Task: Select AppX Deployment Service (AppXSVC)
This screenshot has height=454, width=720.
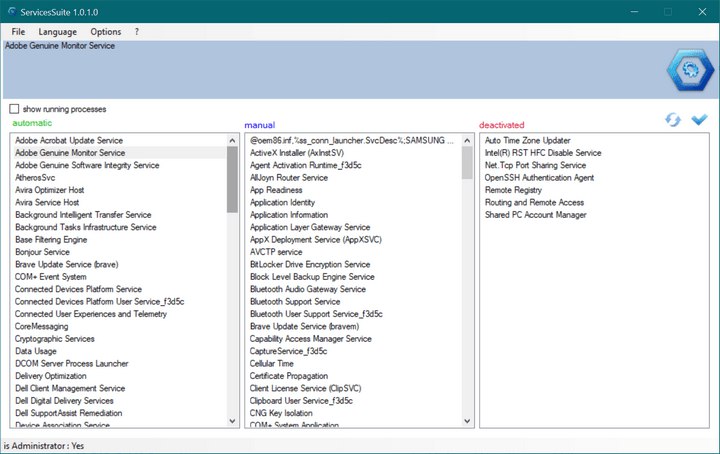Action: [315, 240]
